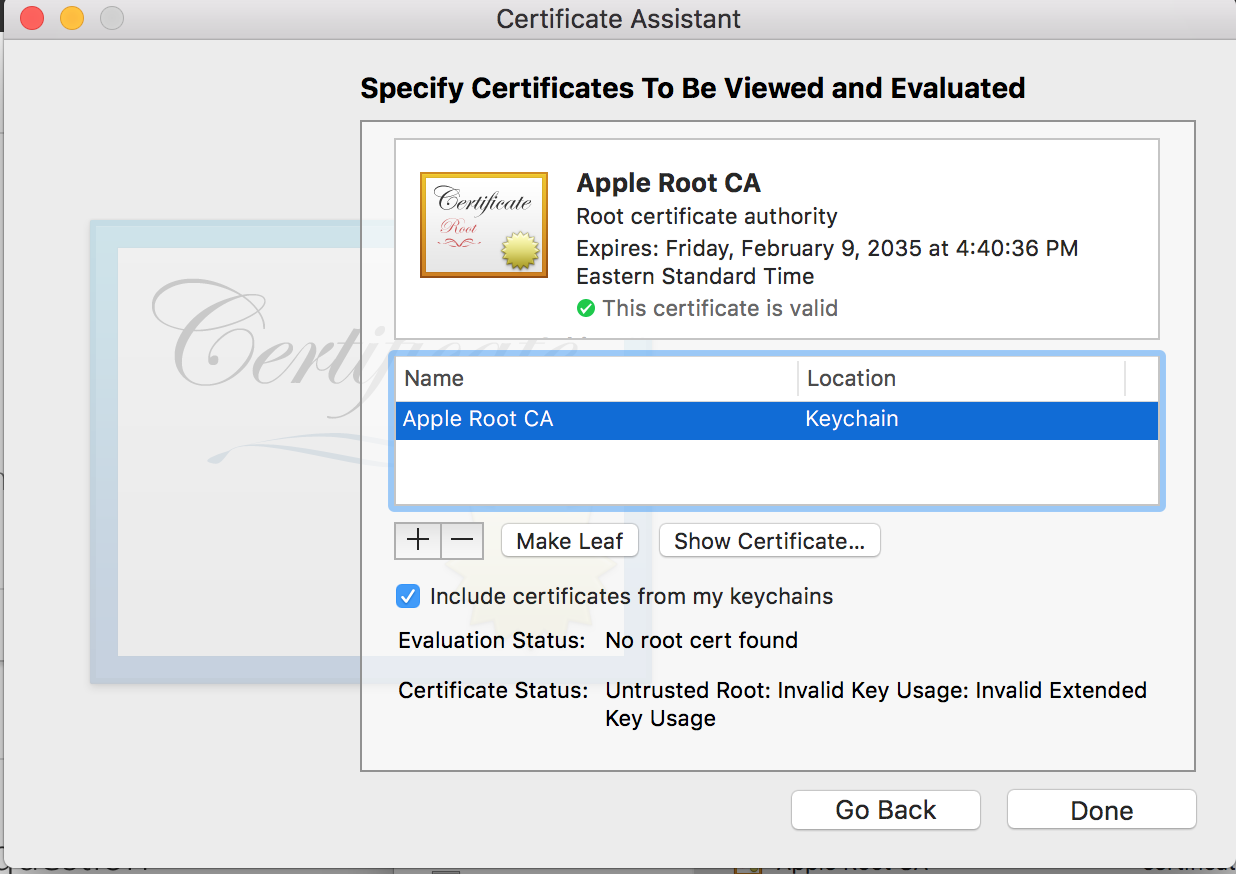Toggle Include certificates from my keychains checkbox
1236x874 pixels.
(x=408, y=597)
